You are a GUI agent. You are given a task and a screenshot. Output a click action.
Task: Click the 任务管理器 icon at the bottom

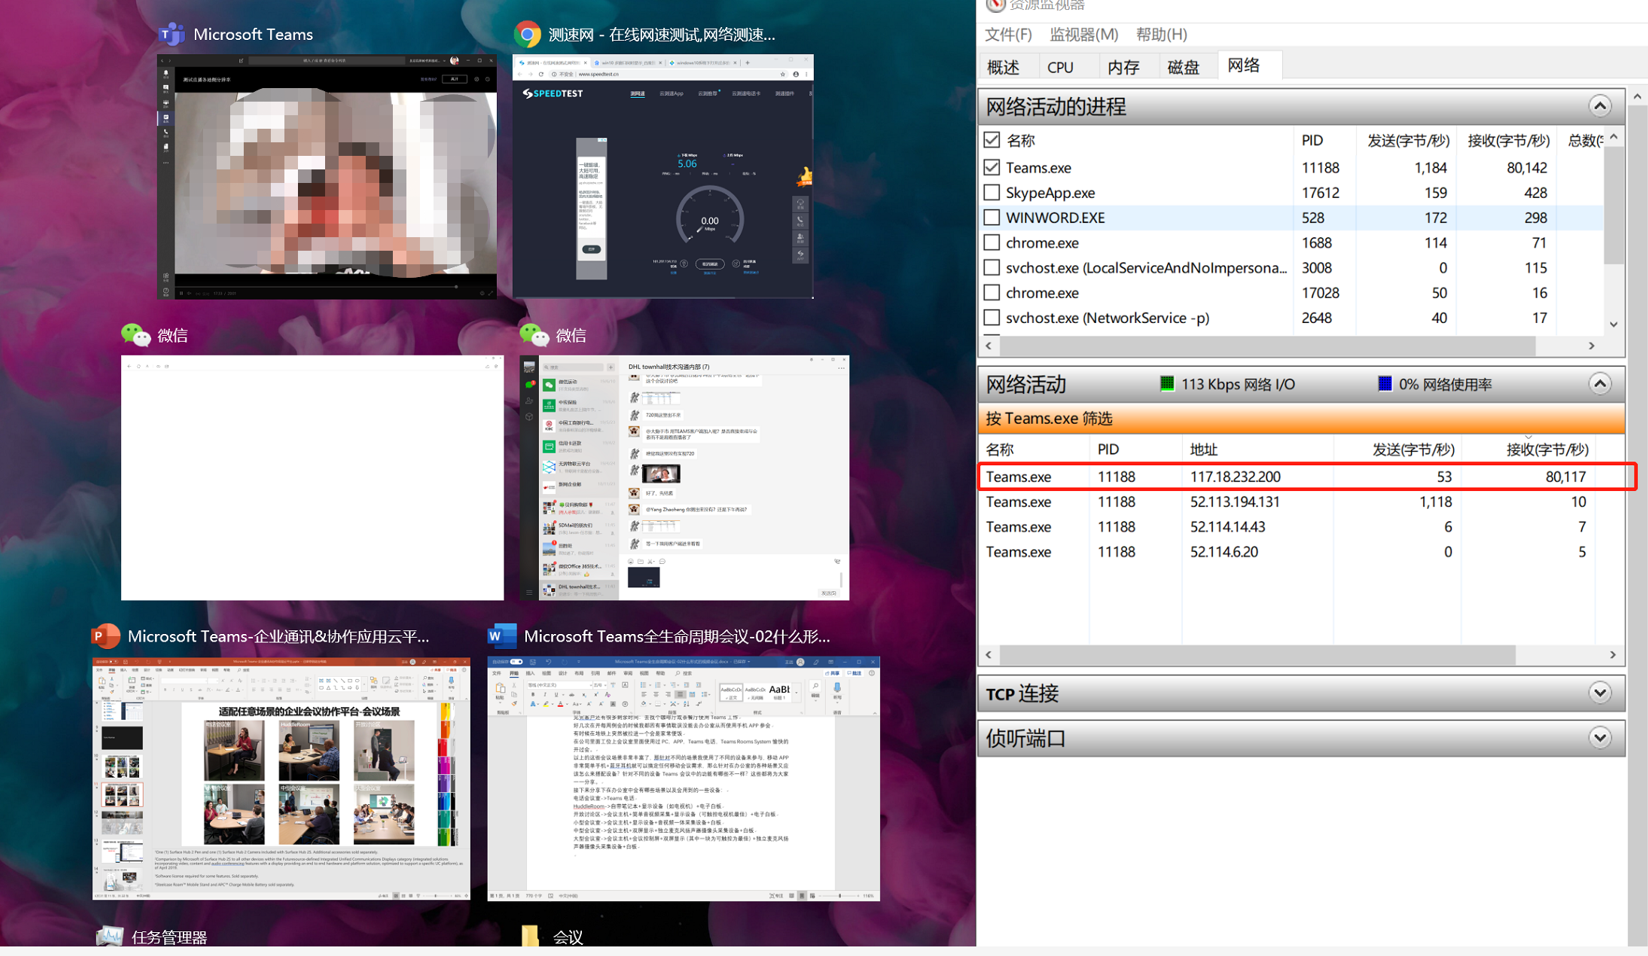point(109,936)
